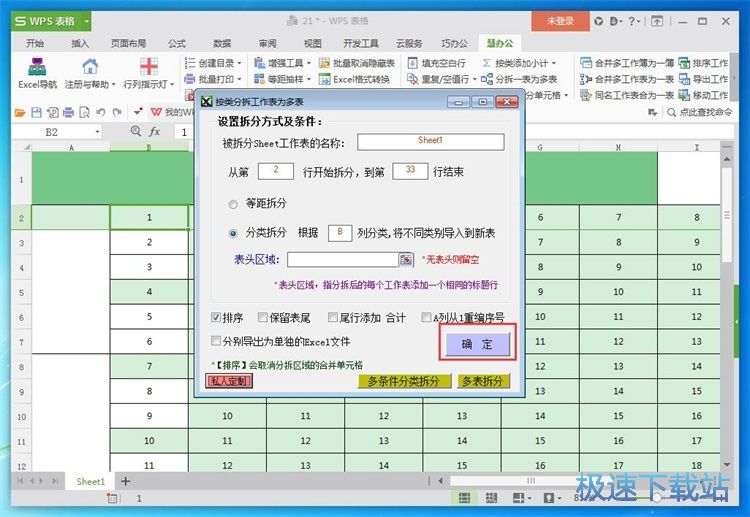Click the redo arrow icon
The width and height of the screenshot is (750, 517).
coord(117,112)
